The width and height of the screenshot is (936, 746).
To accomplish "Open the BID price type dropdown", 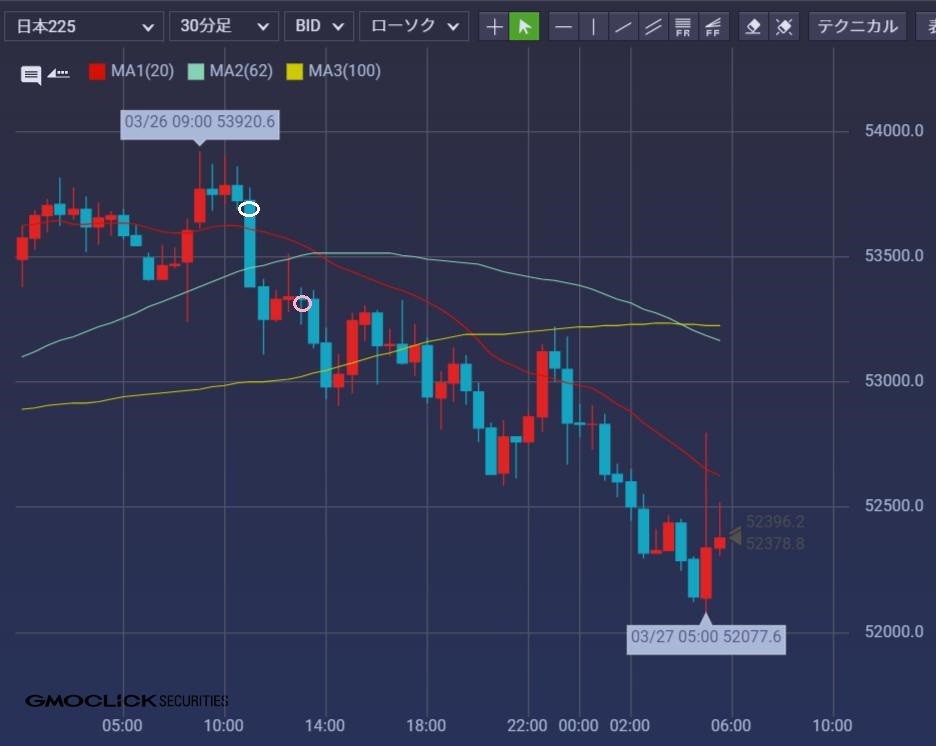I will [318, 27].
